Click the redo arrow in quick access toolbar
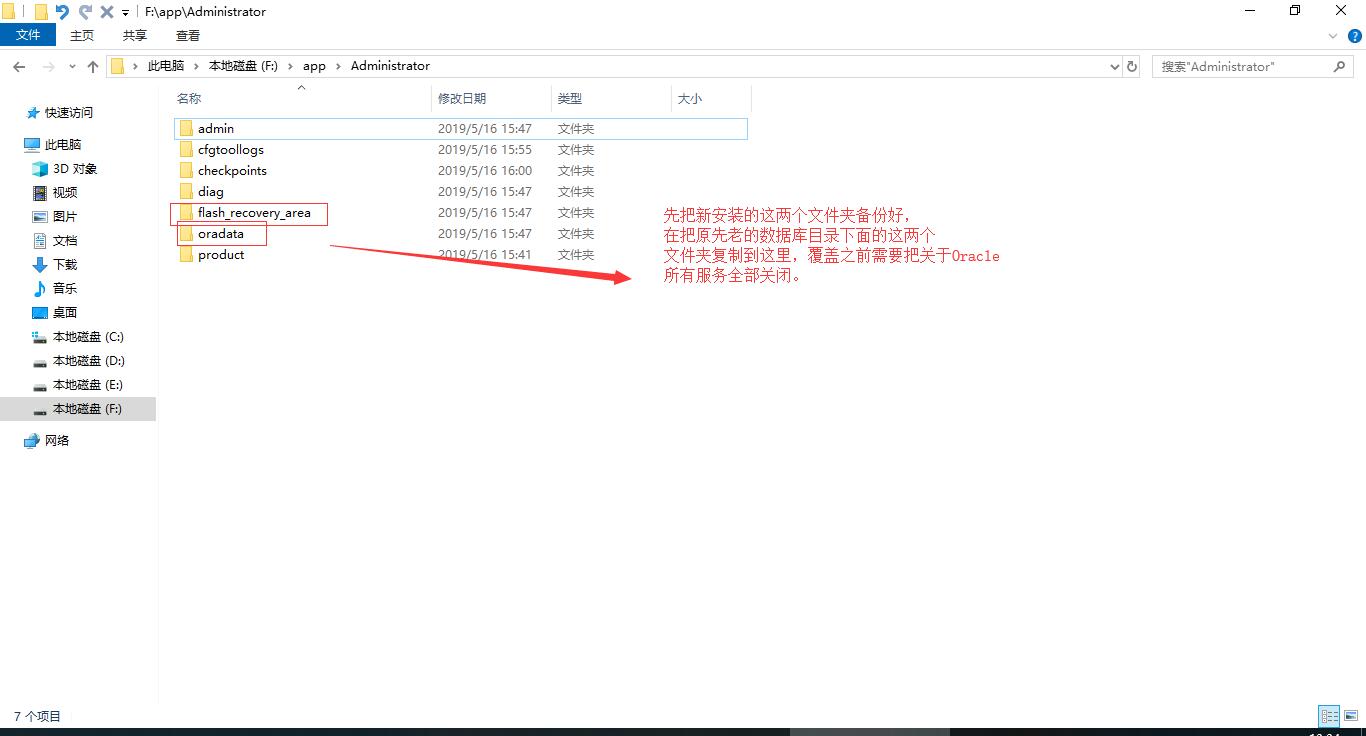This screenshot has width=1366, height=736. 85,12
